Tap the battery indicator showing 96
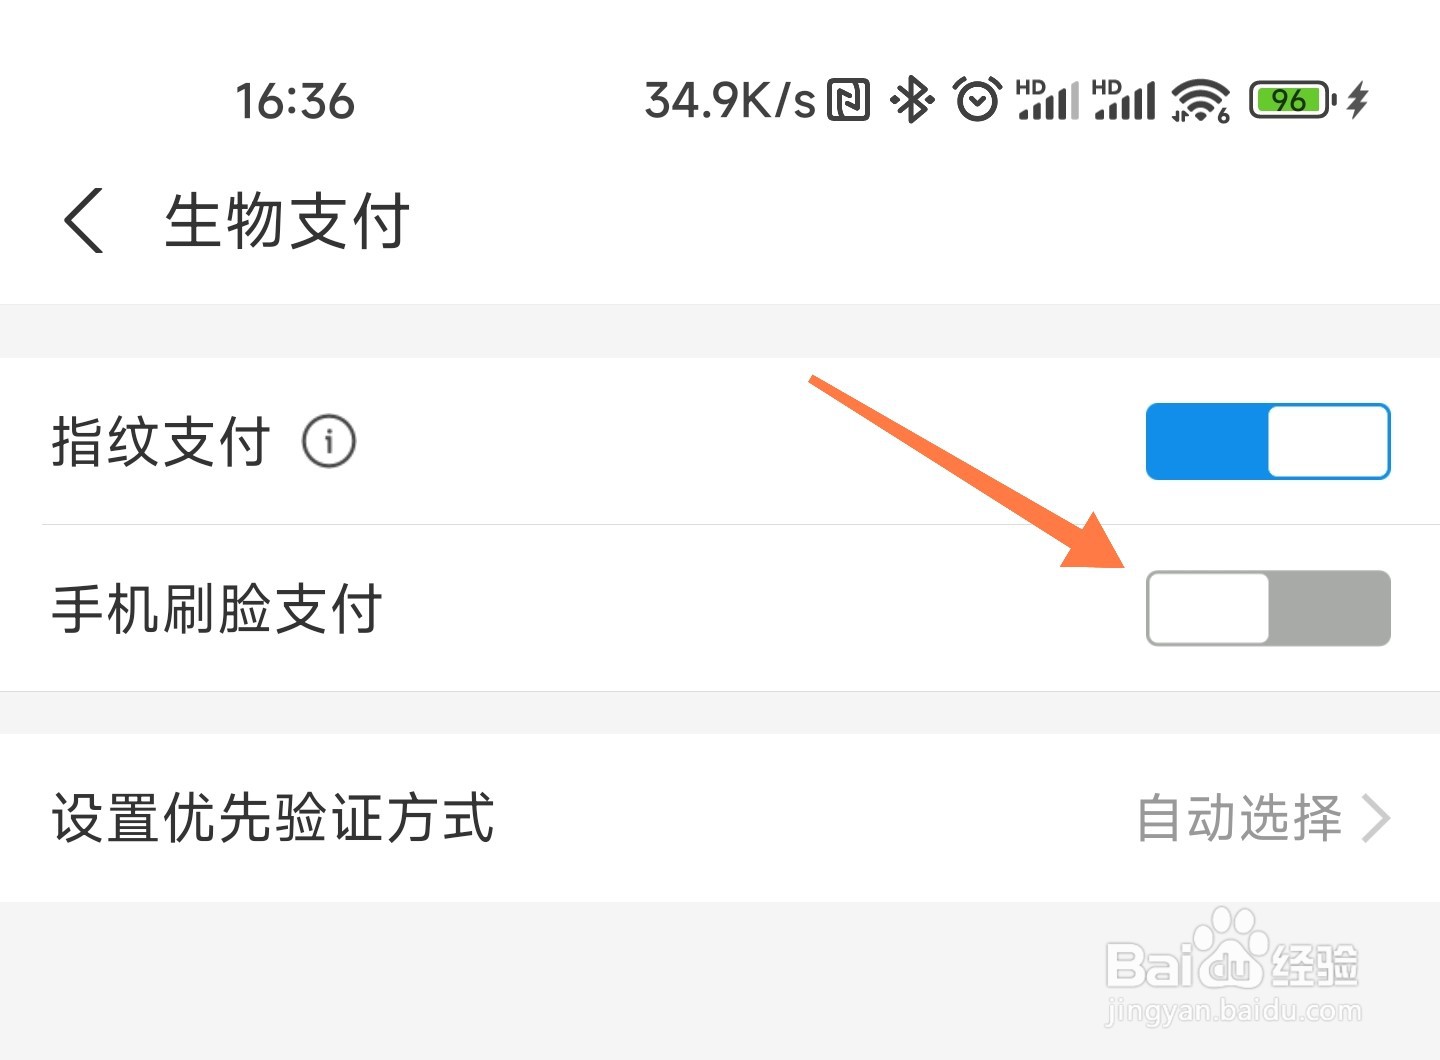 coord(1293,100)
